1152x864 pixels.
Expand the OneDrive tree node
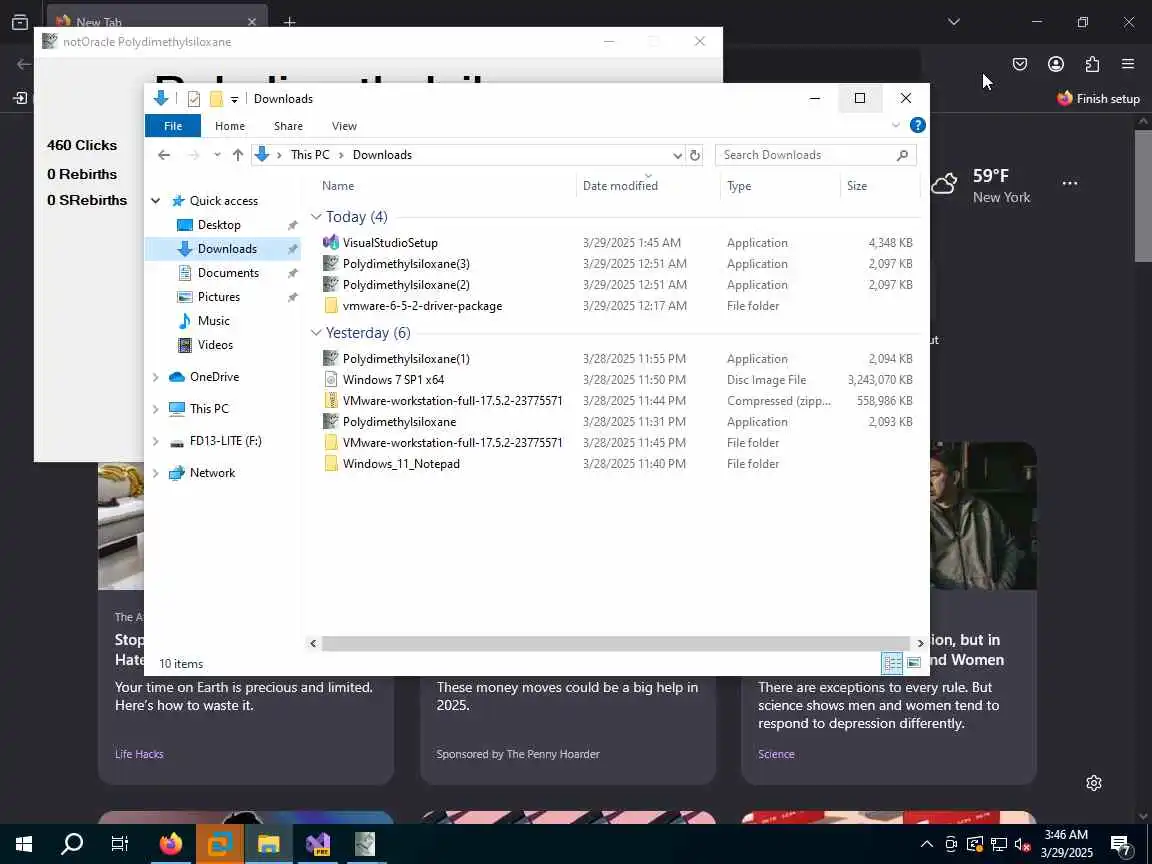pyautogui.click(x=156, y=377)
